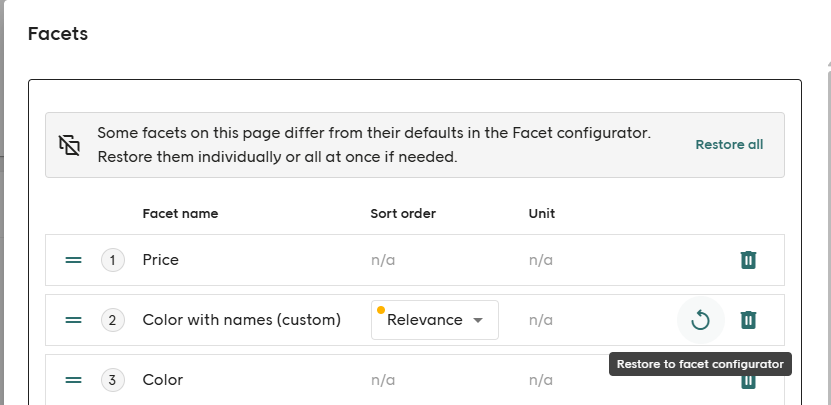Restore Color with names facet to configurator
This screenshot has height=405, width=831.
point(700,320)
